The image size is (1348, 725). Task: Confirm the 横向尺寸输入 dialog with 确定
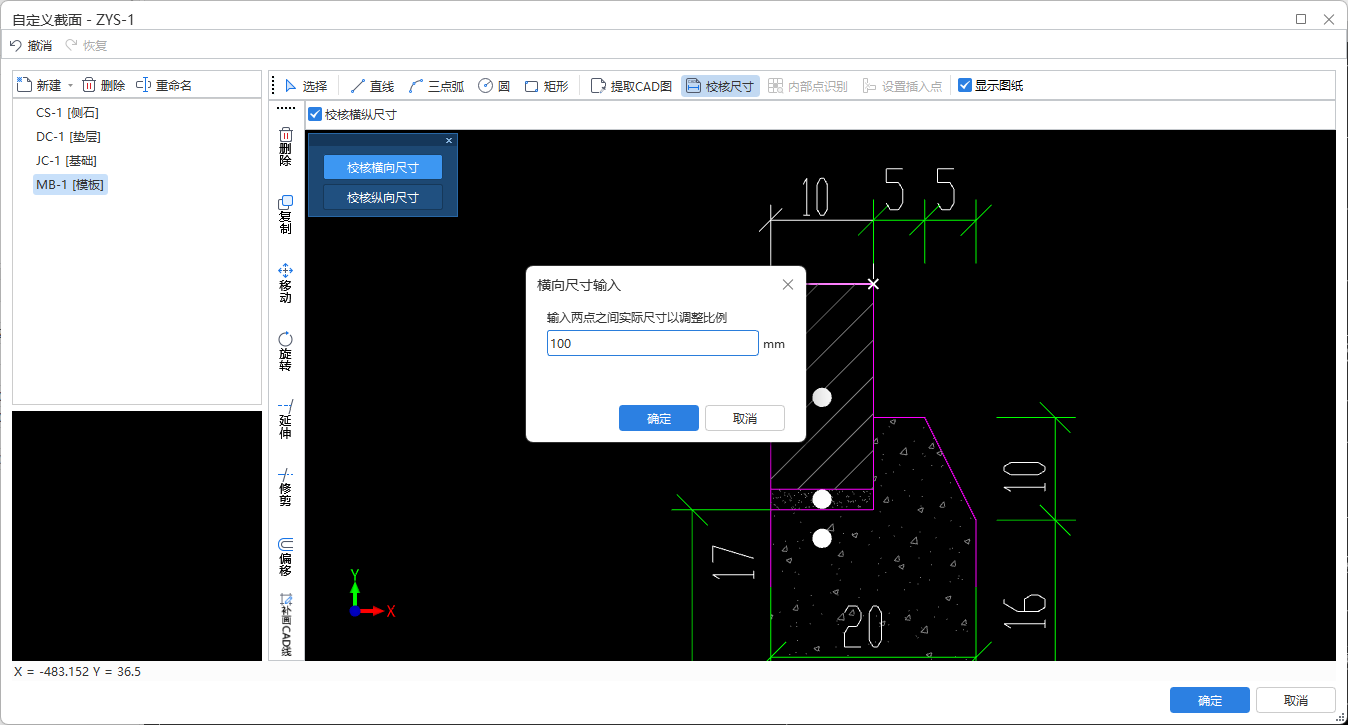click(659, 418)
